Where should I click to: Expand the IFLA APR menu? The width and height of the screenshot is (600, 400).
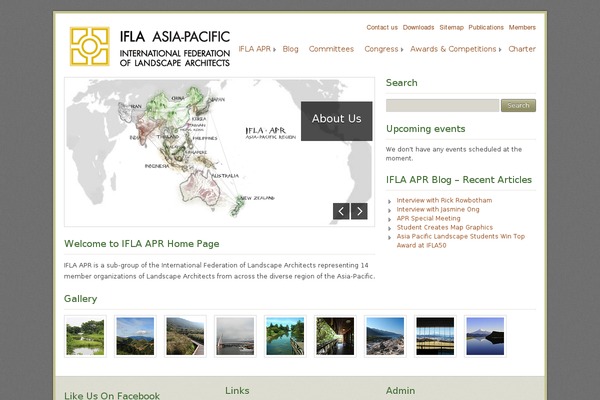click(x=257, y=49)
